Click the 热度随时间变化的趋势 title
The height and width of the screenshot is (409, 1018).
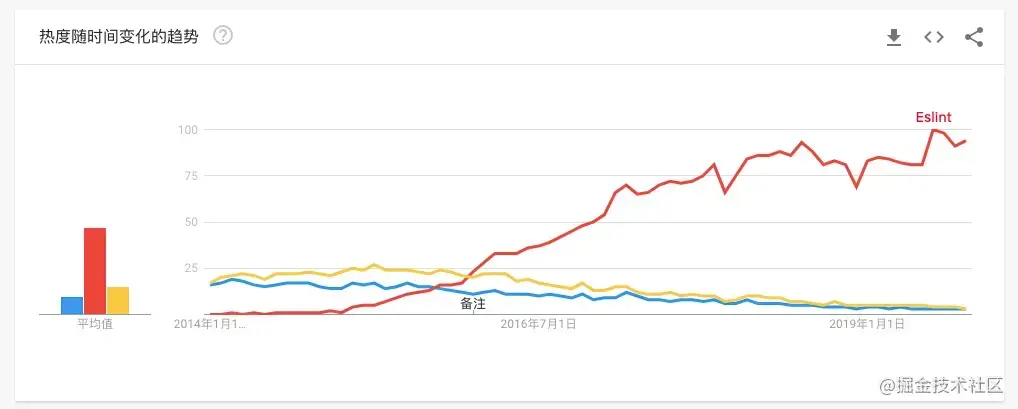click(x=119, y=37)
